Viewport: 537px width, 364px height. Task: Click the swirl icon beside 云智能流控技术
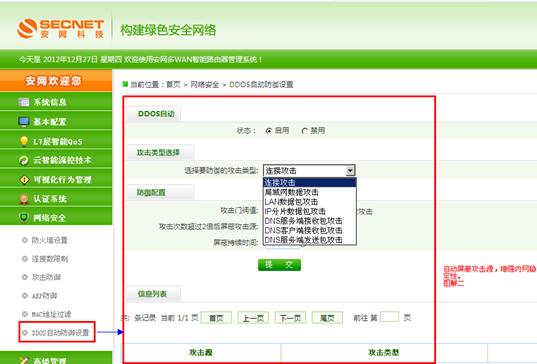pos(24,160)
